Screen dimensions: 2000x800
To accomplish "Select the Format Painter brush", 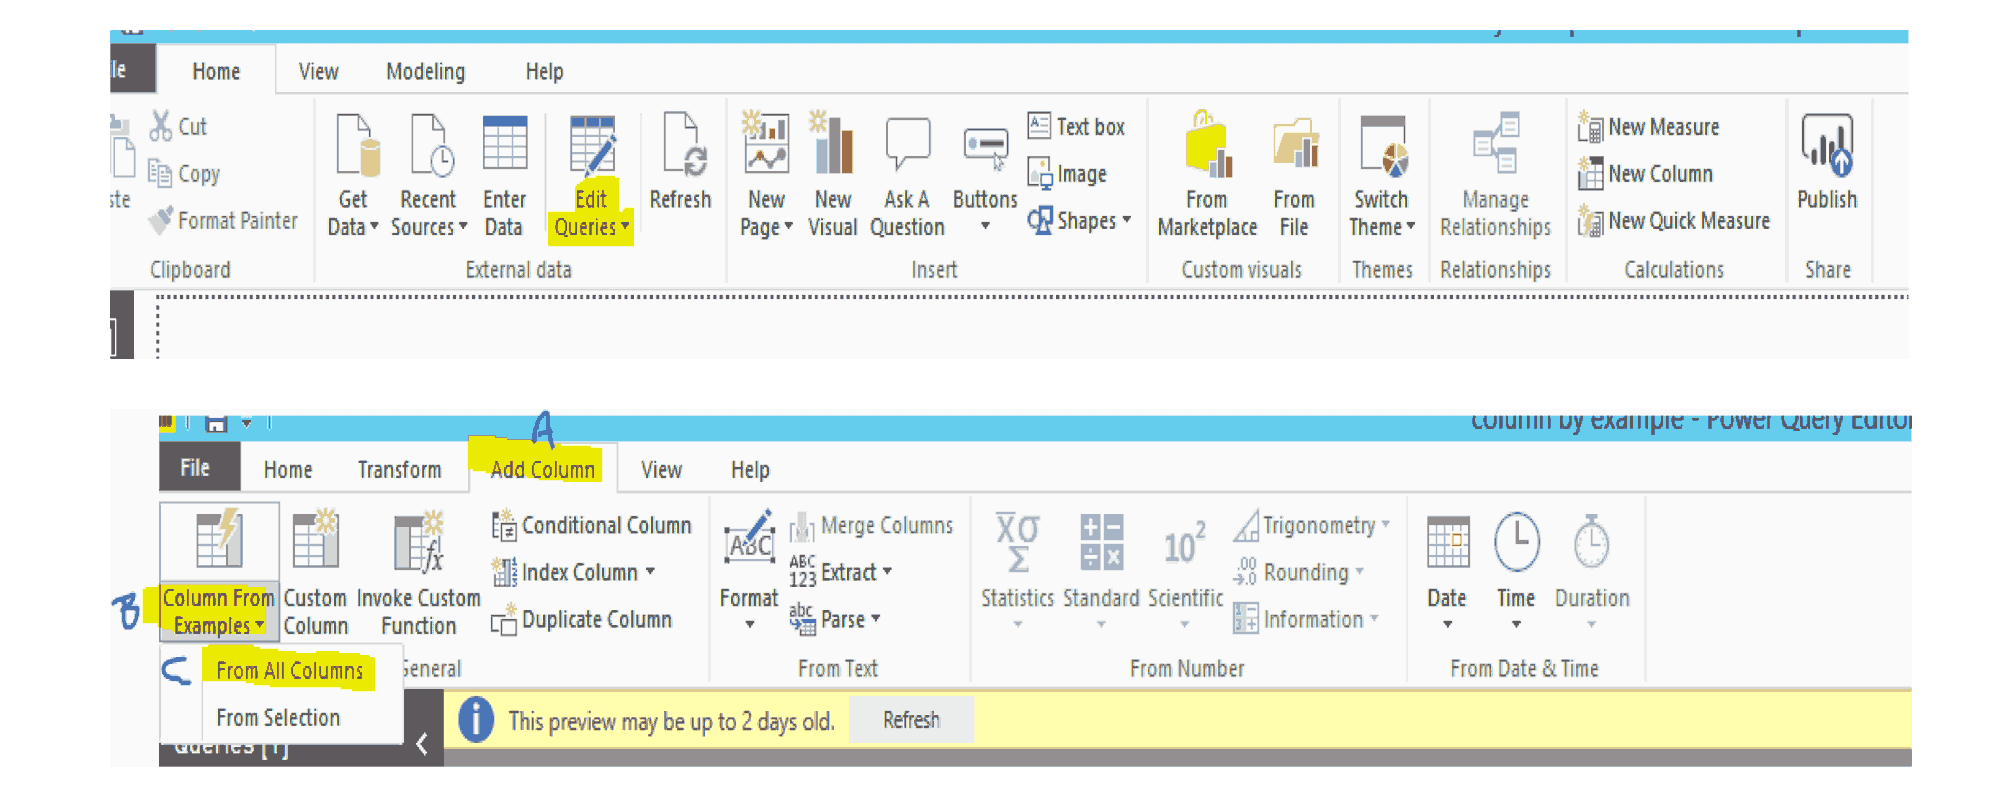I will pyautogui.click(x=160, y=220).
